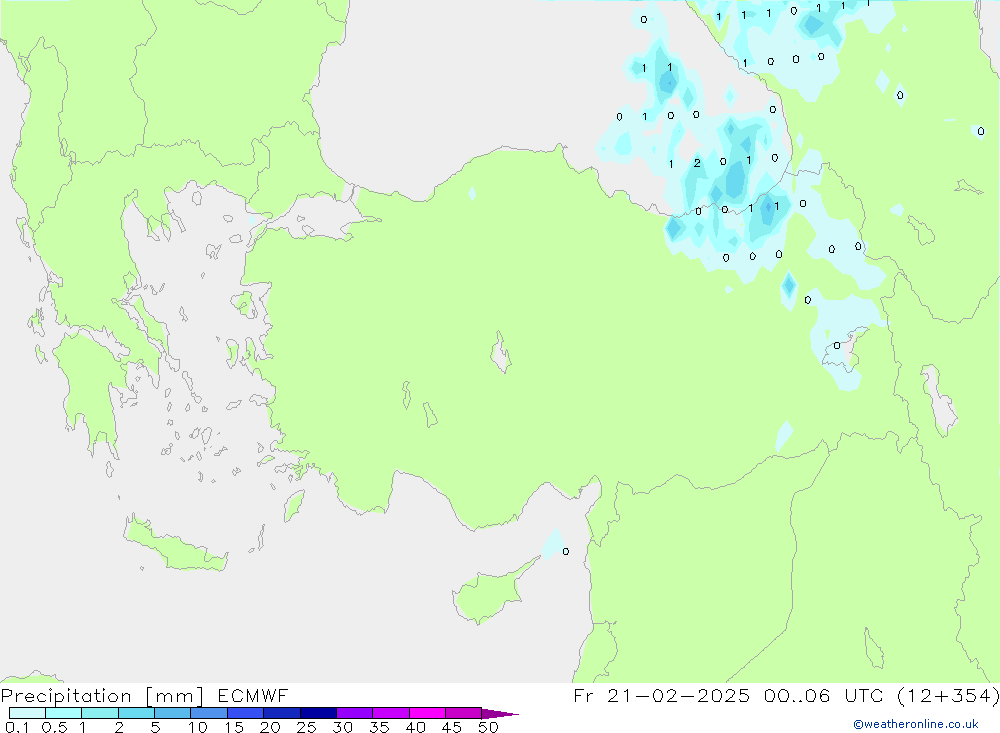Click the "[mm]" unit label
This screenshot has width=1000, height=733.
175,696
